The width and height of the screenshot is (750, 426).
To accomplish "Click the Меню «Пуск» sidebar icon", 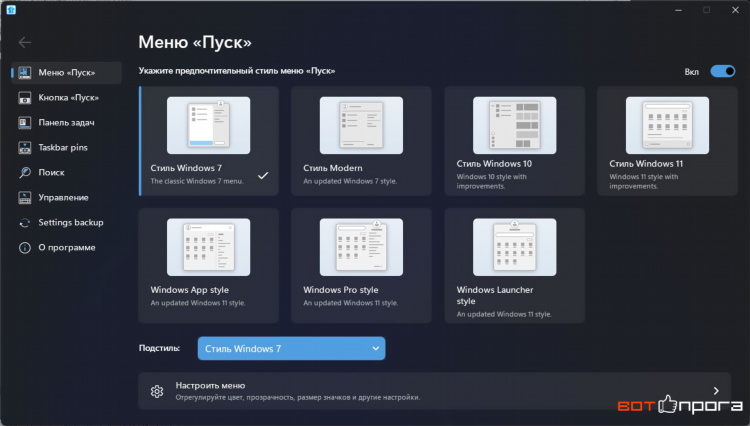I will point(25,73).
